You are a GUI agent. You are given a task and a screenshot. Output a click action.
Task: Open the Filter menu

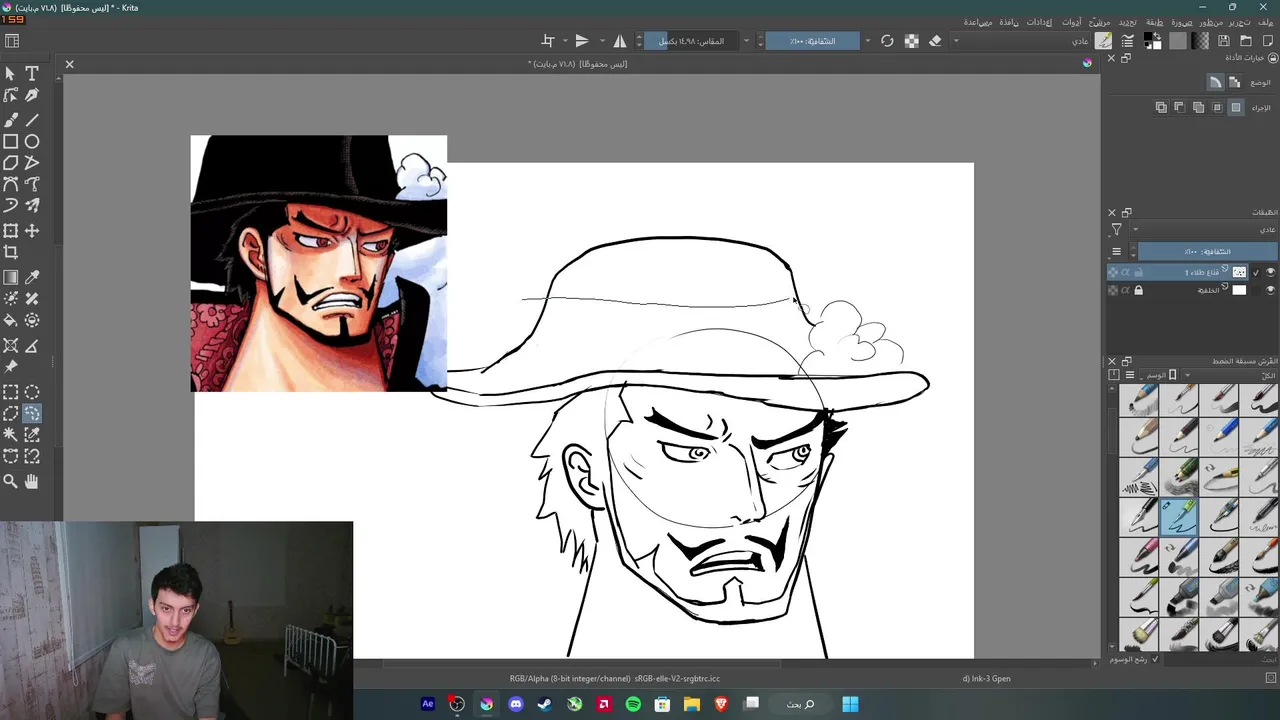(x=1097, y=22)
